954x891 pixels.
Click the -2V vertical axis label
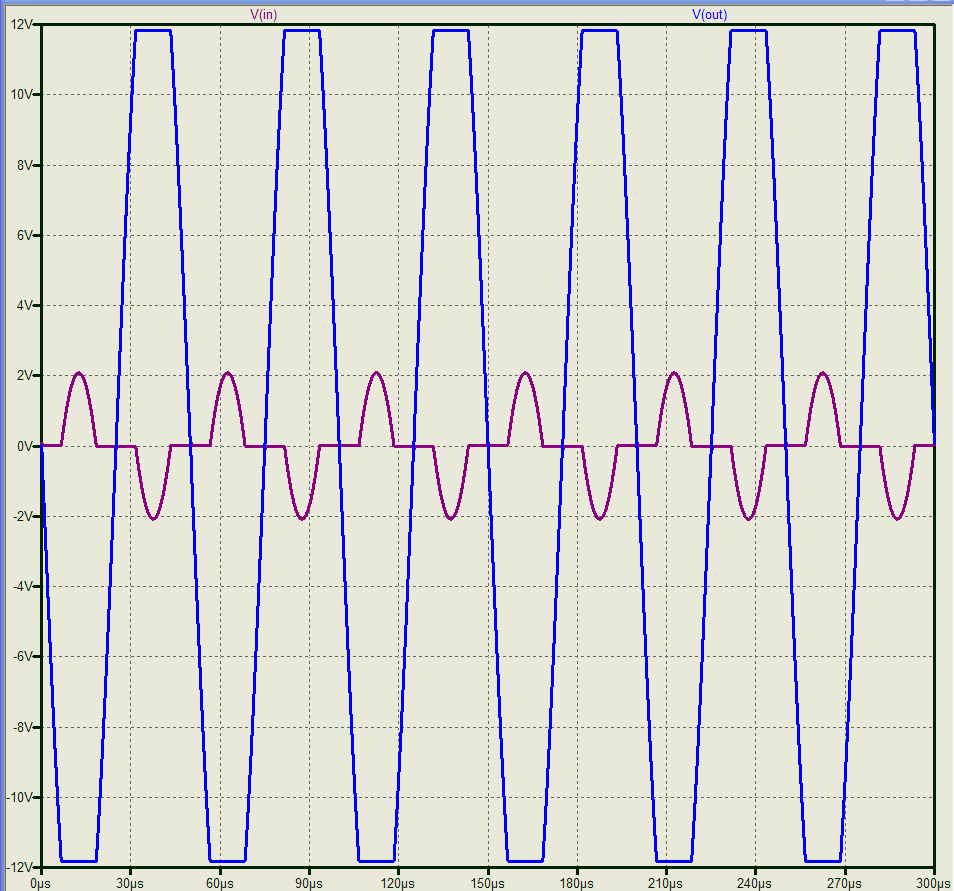[x=23, y=516]
